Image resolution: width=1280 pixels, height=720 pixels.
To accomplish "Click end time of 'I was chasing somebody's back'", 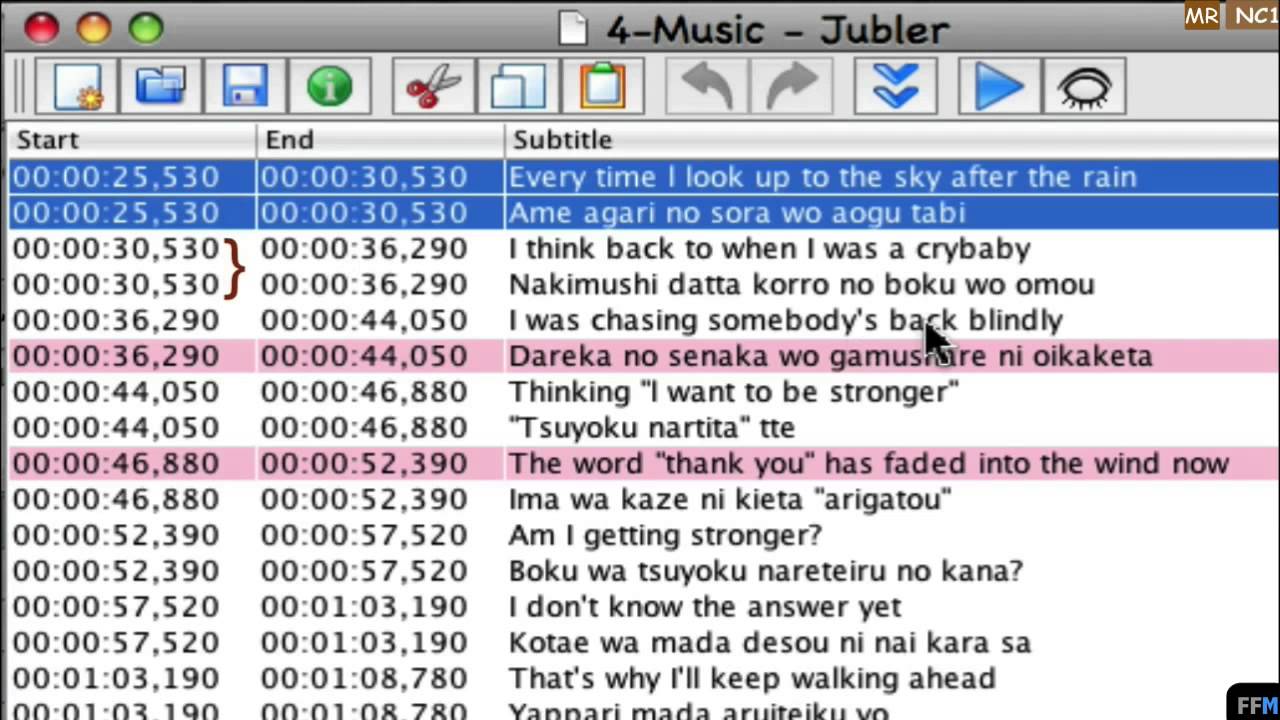I will (364, 321).
